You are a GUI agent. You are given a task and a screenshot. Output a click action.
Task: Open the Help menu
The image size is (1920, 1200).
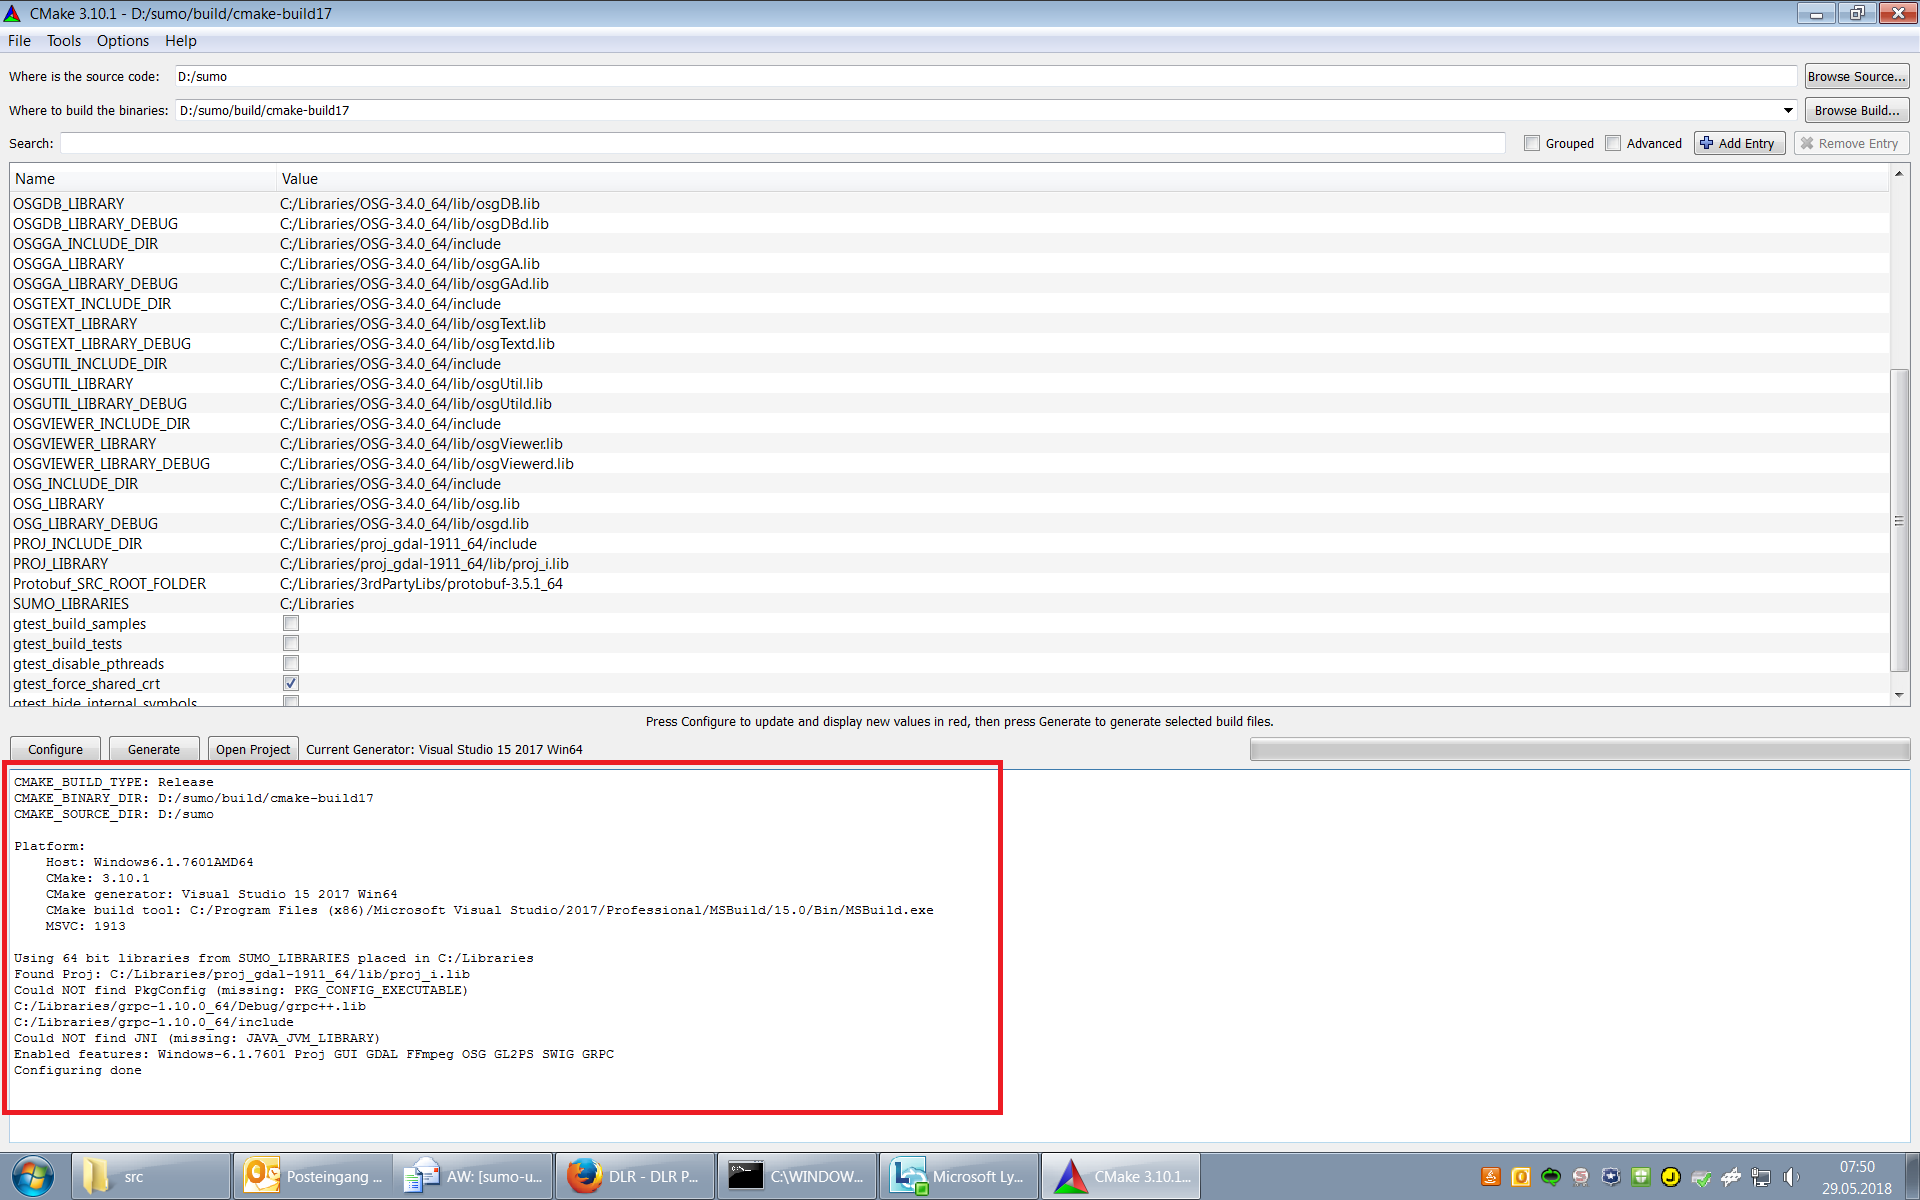180,41
